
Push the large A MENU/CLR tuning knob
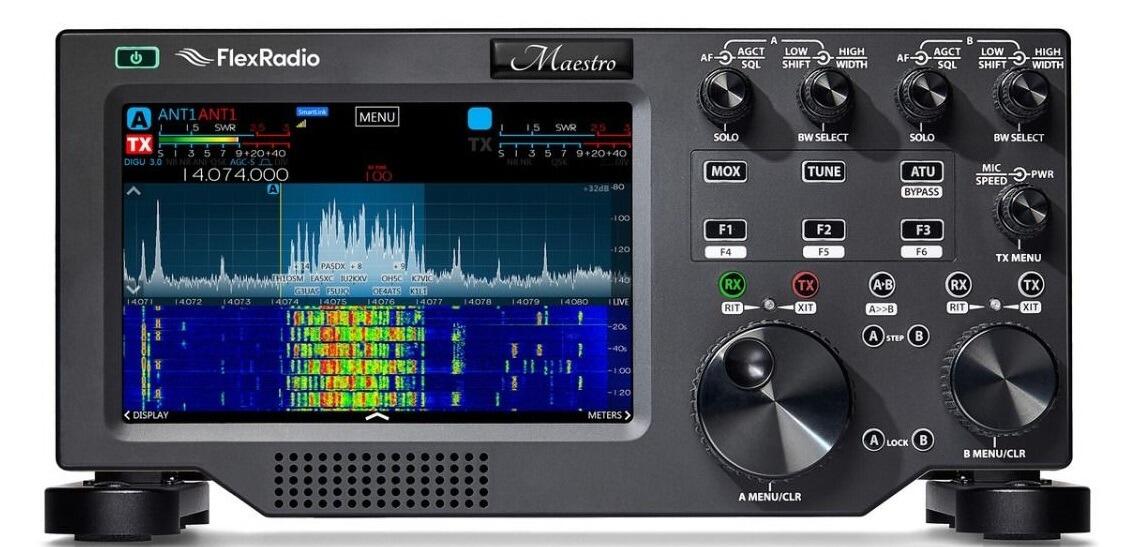pos(772,402)
